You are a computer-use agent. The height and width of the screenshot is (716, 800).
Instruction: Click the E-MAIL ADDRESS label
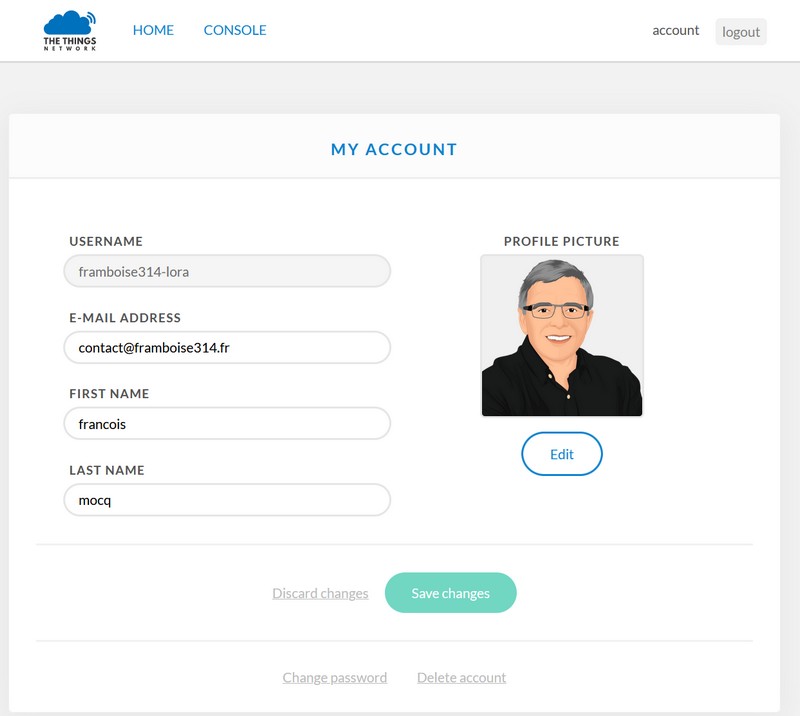(125, 318)
